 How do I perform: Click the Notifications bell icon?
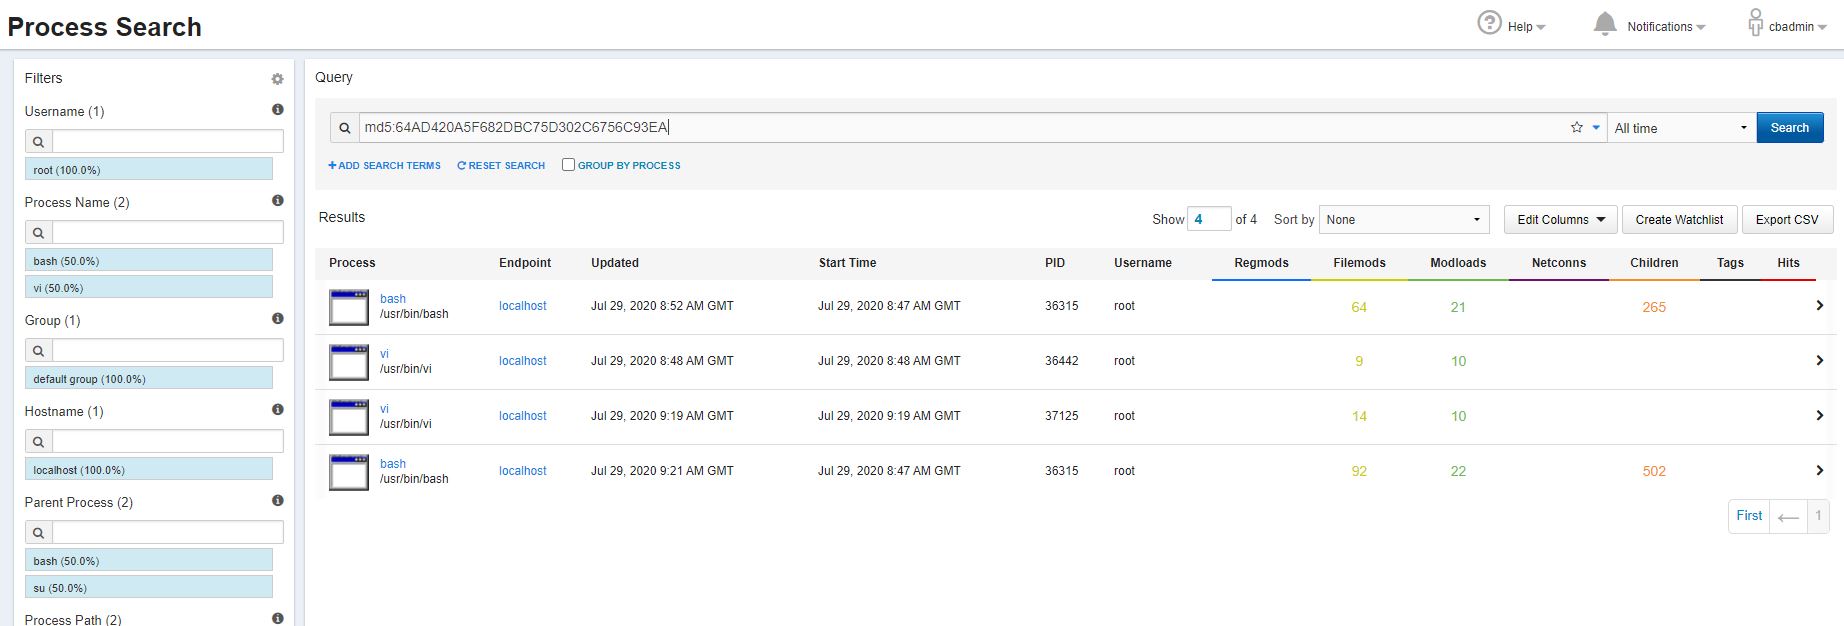pos(1604,24)
